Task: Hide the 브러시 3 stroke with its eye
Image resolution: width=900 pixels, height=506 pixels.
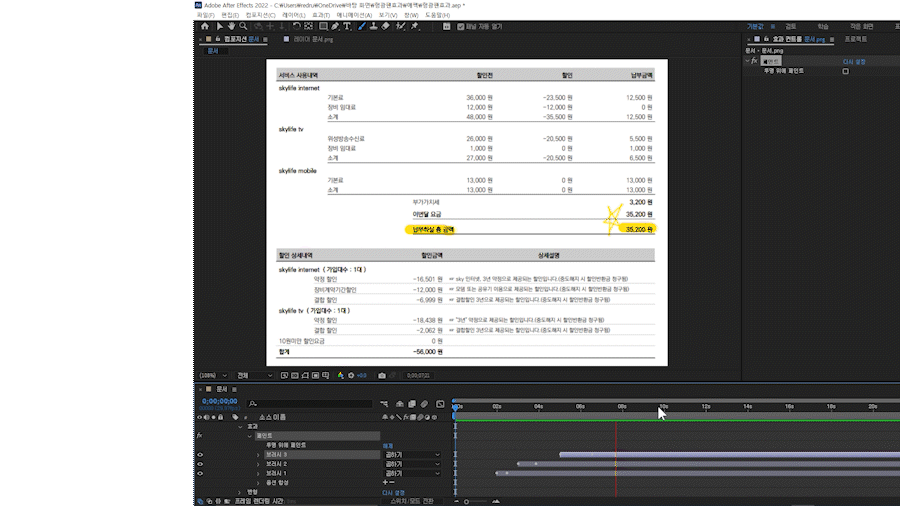Action: click(x=200, y=455)
